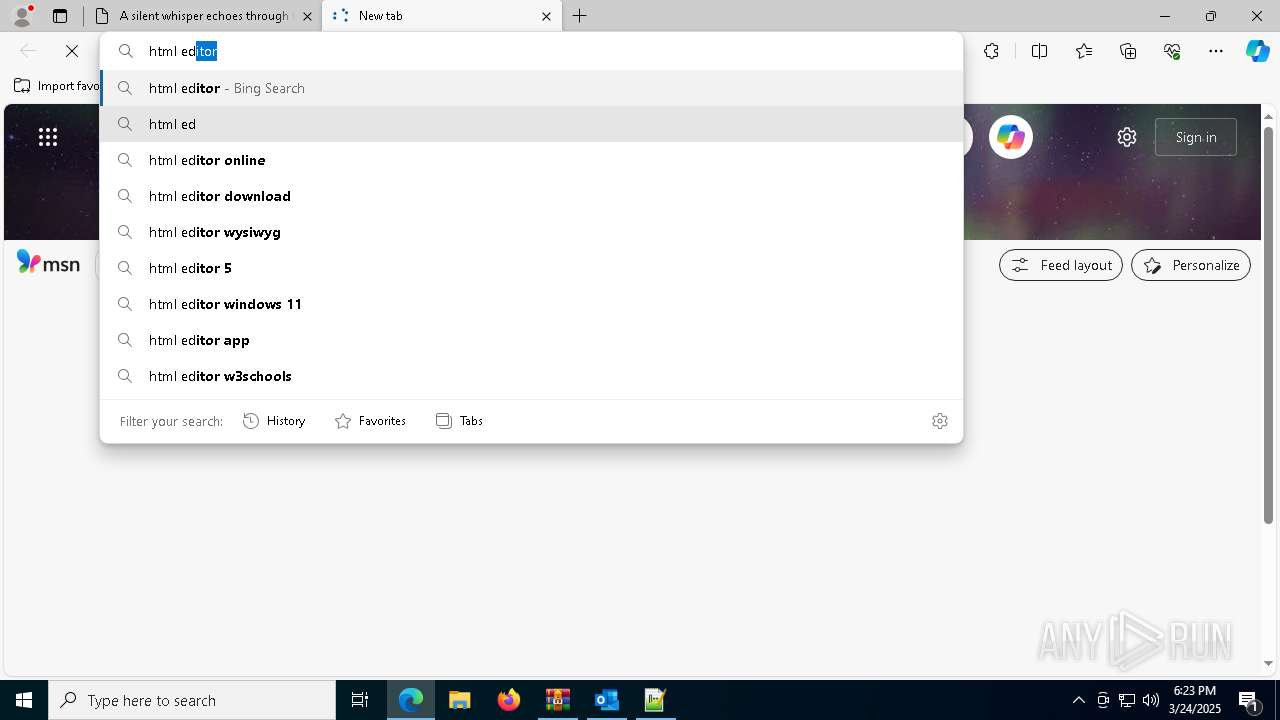Open the clock and date flyout
1280x720 pixels.
click(x=1195, y=700)
